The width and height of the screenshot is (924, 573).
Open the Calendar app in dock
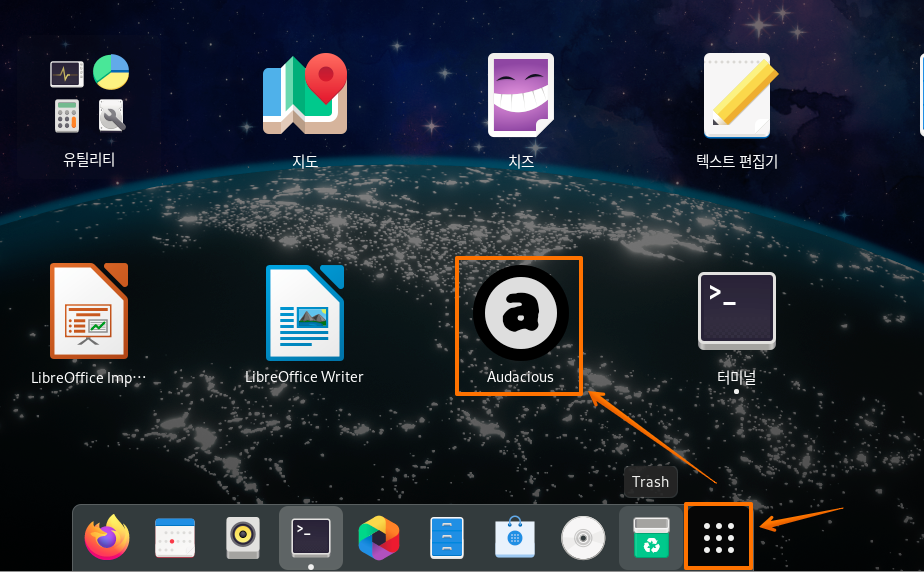coord(175,538)
